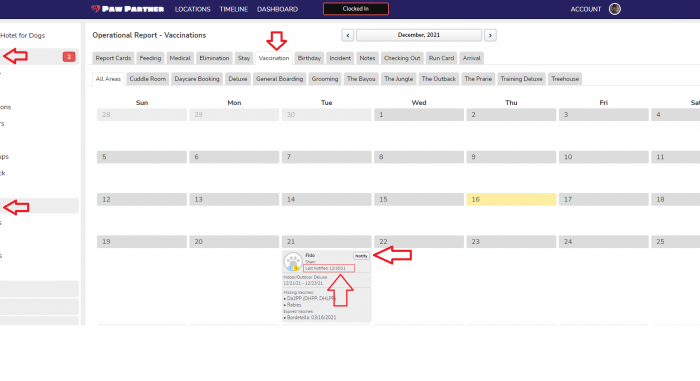Open the account avatar icon

pos(615,9)
